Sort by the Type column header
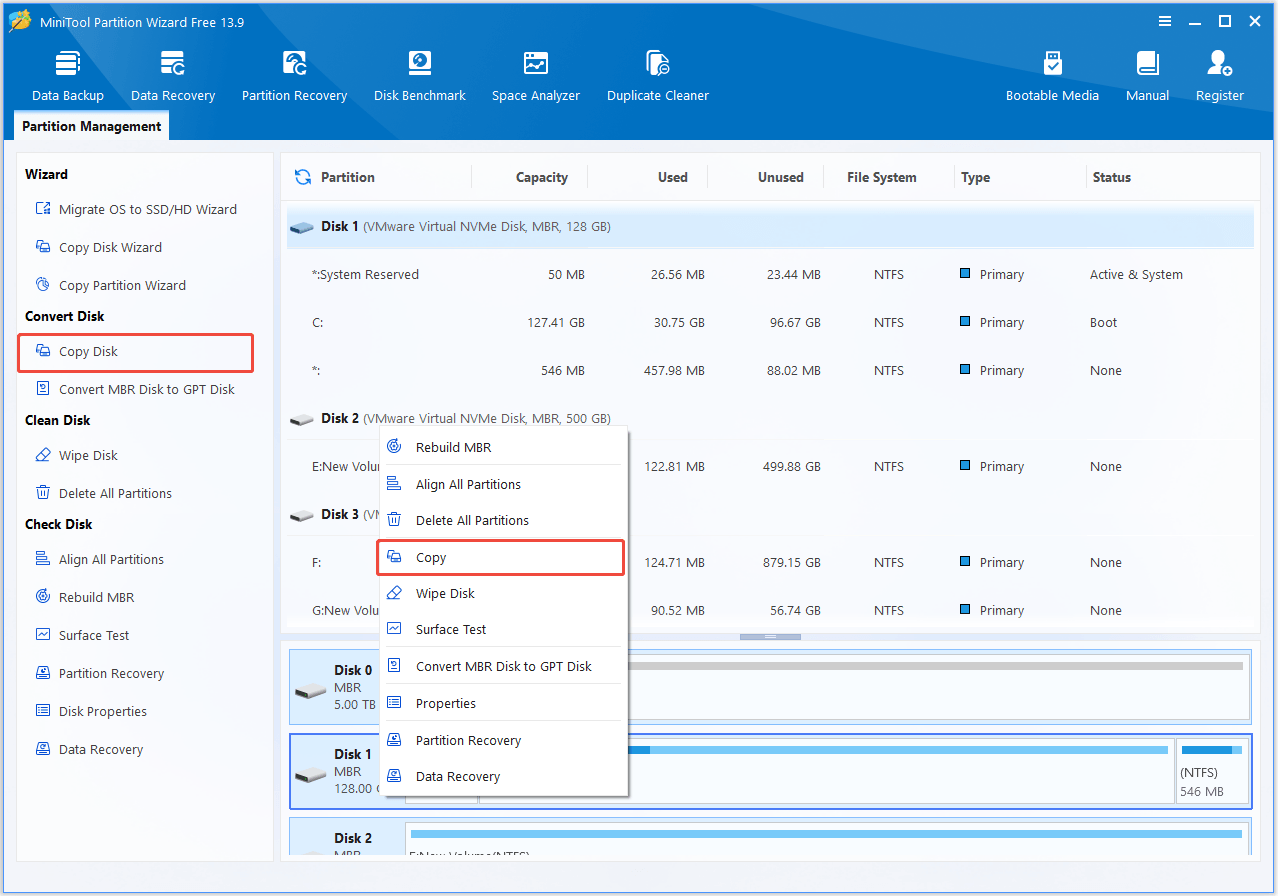1278x896 pixels. coord(975,177)
